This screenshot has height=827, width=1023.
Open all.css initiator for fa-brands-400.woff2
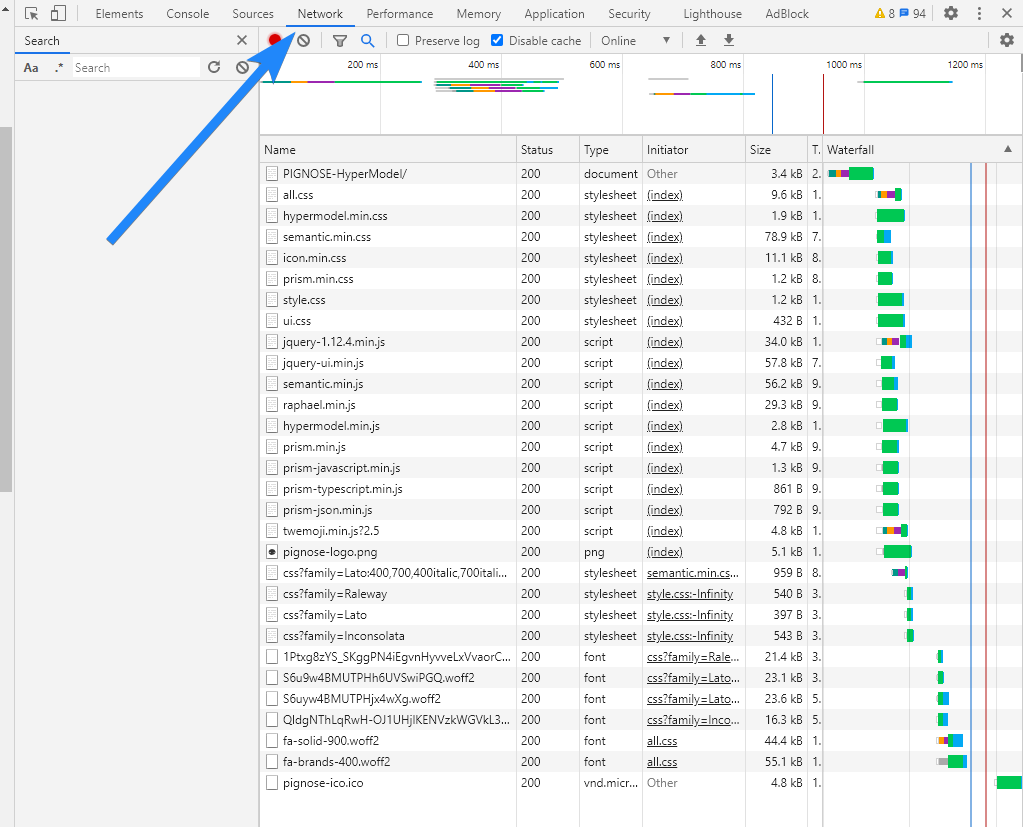[x=662, y=762]
